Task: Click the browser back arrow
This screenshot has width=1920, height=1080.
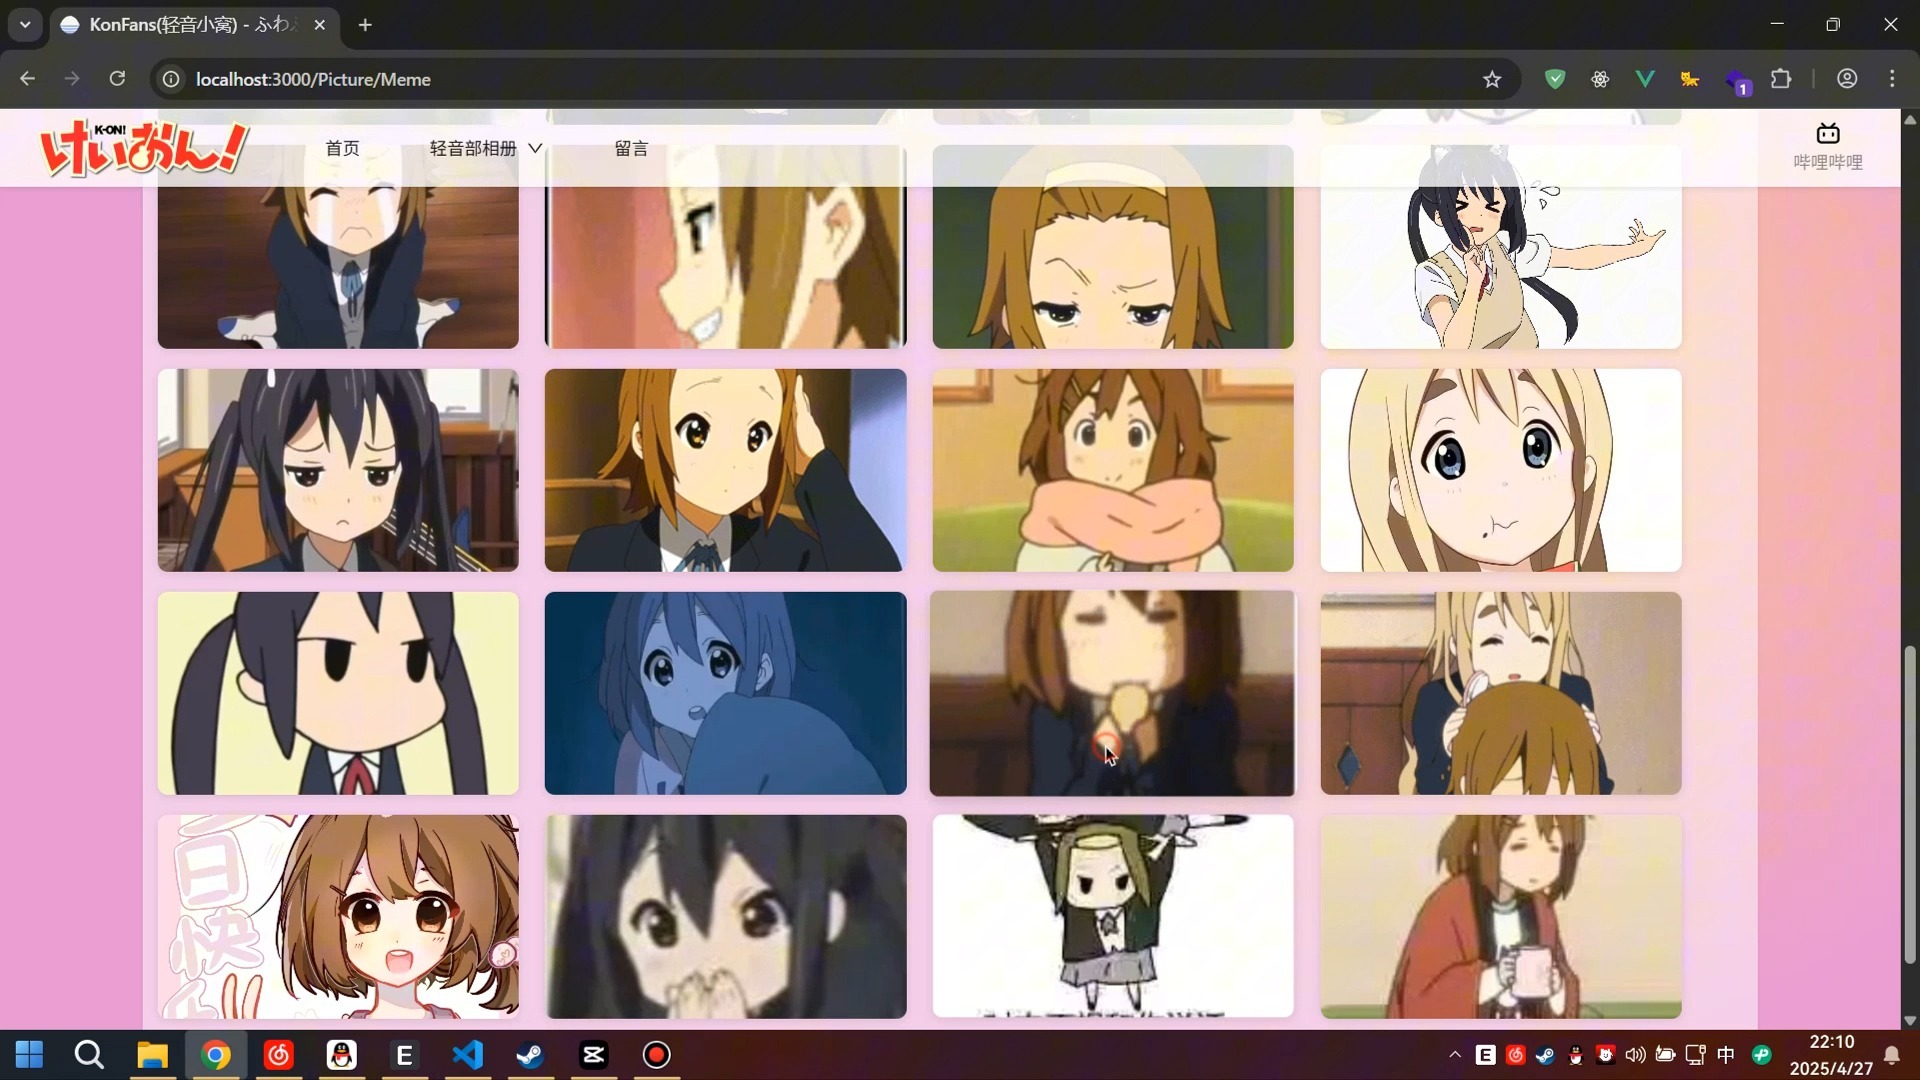Action: 27,79
